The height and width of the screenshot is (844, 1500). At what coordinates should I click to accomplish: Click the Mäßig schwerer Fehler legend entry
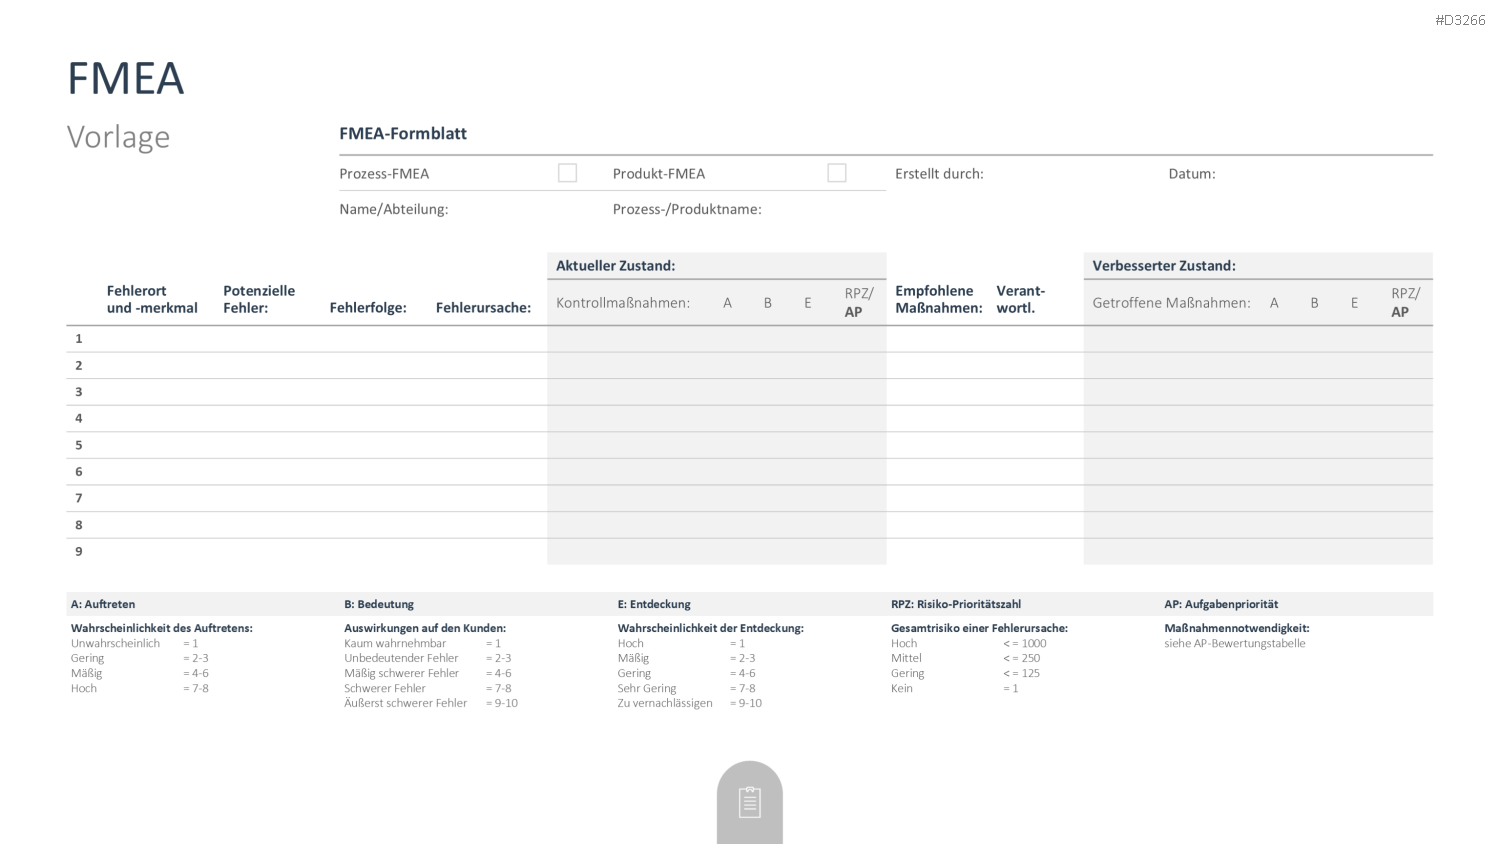(x=401, y=673)
